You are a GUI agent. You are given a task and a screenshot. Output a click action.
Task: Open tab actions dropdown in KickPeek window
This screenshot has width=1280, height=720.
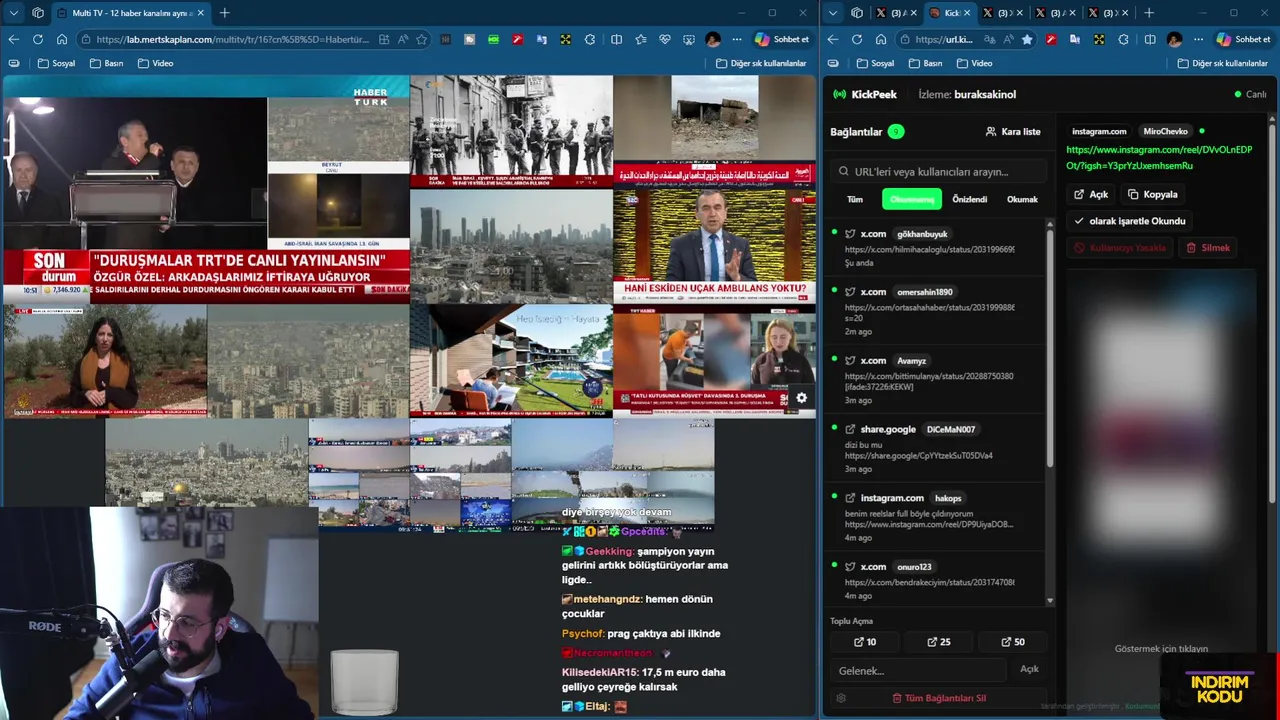click(x=832, y=13)
